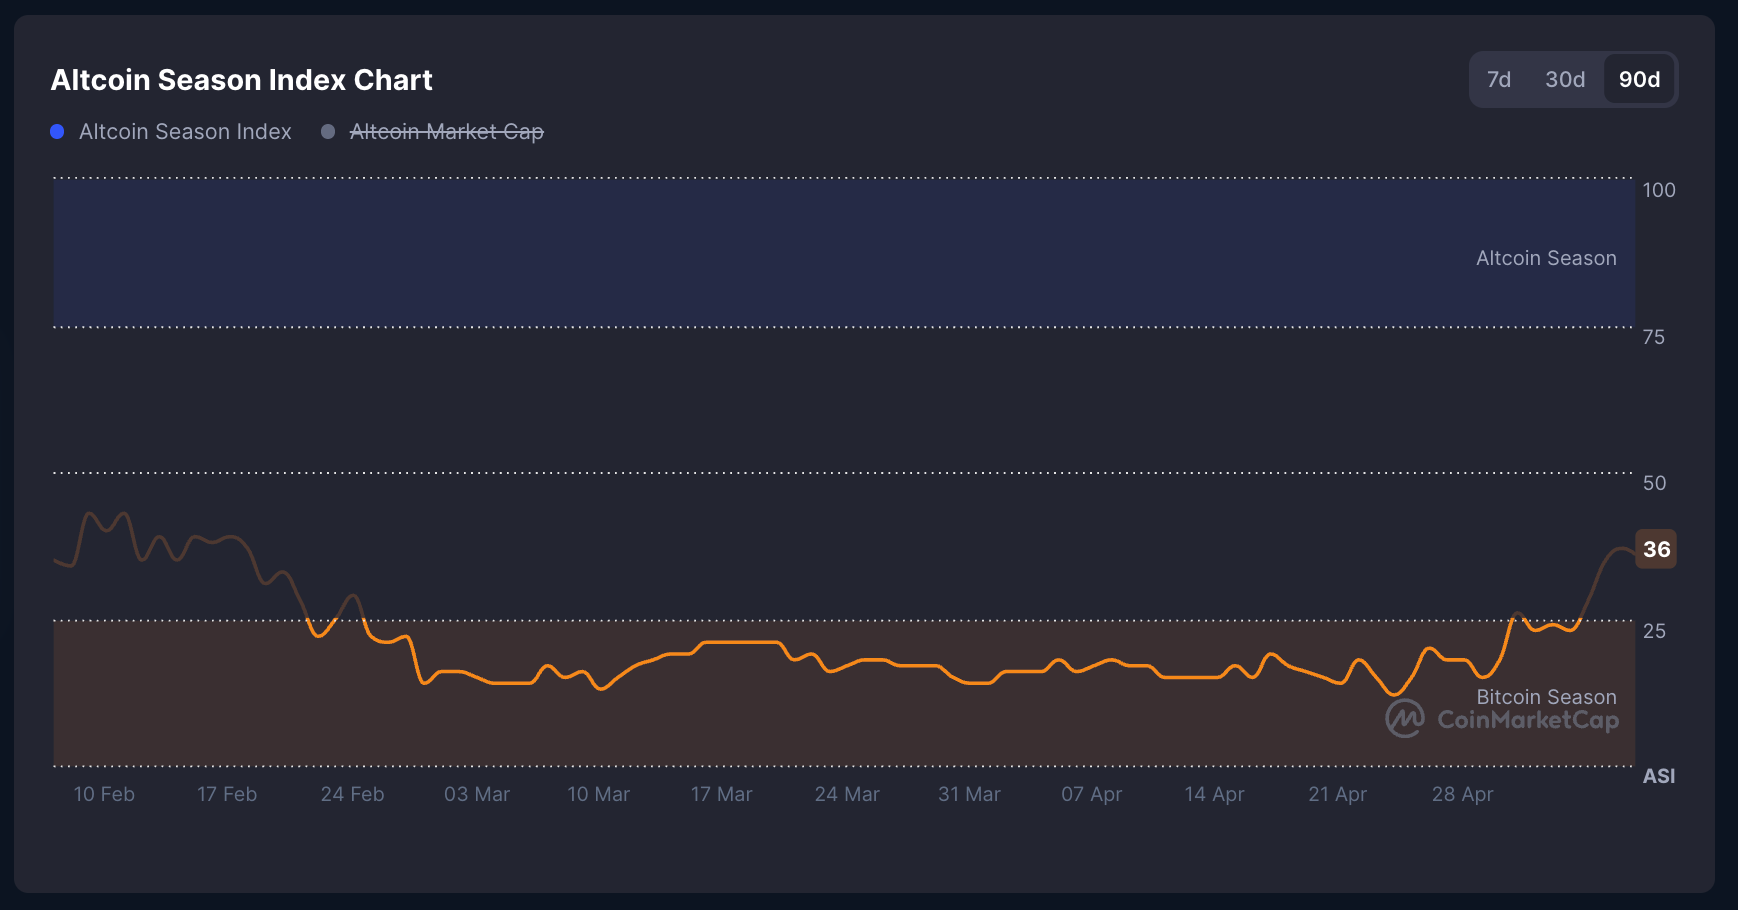Click the 50 gridline on the chart

[x=800, y=471]
